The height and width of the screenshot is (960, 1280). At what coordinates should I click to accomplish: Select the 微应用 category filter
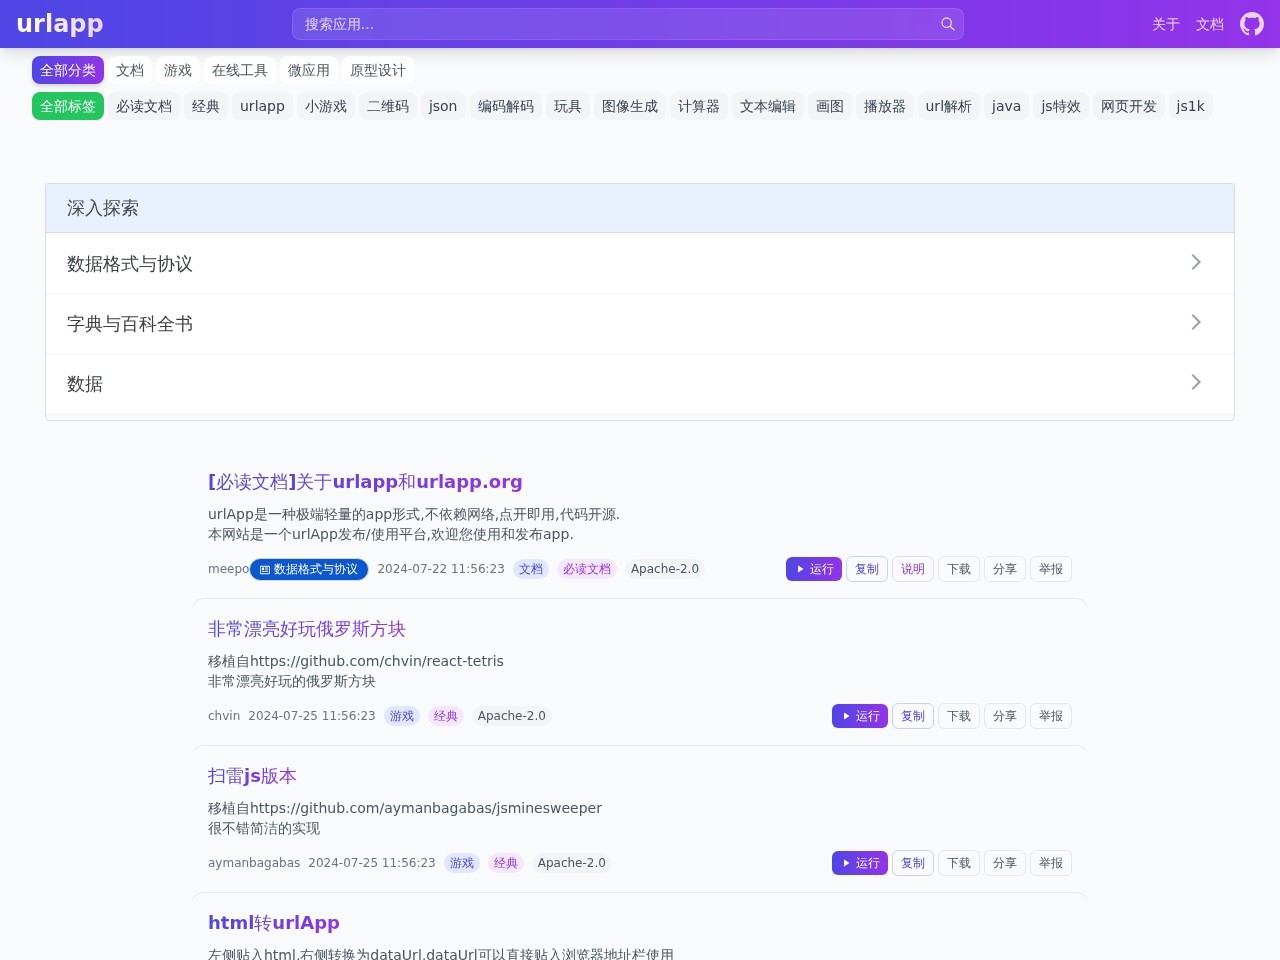click(309, 70)
